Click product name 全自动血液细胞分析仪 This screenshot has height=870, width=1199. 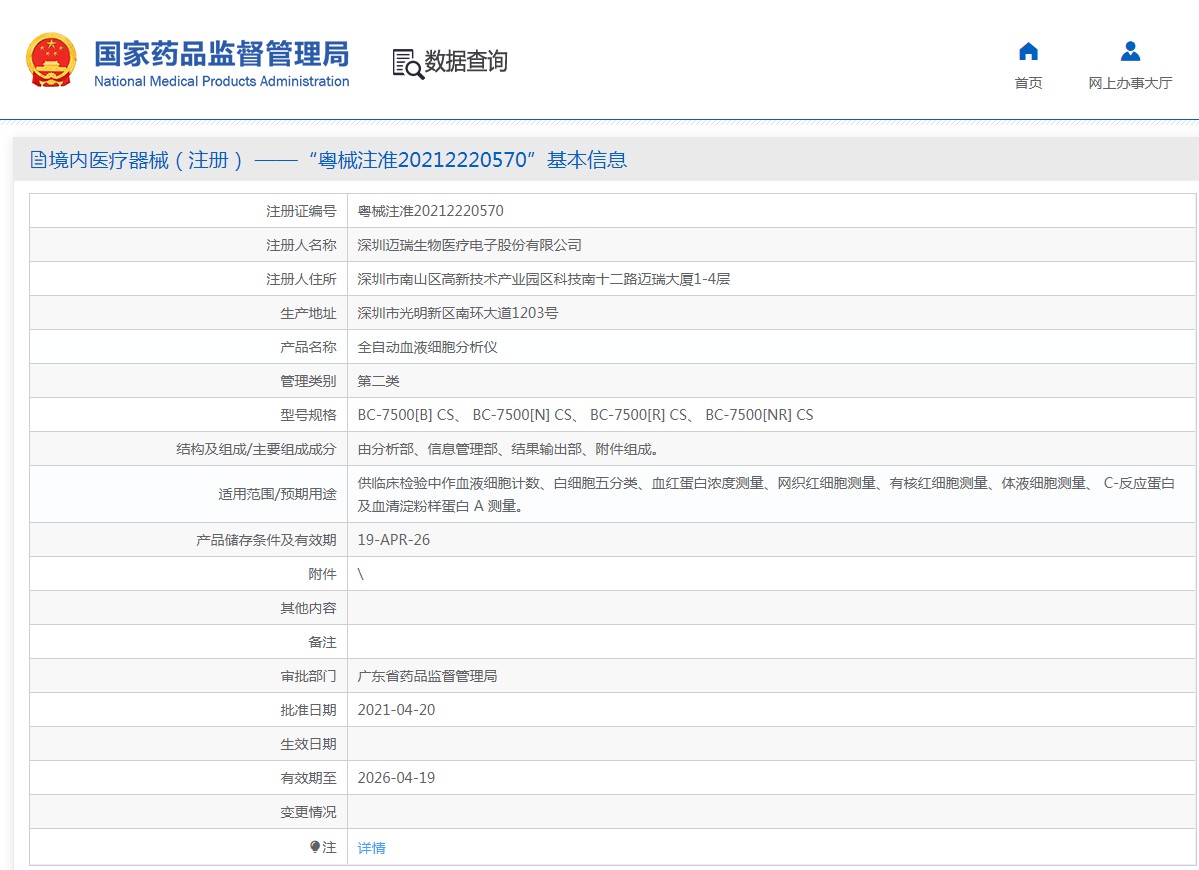click(x=427, y=347)
